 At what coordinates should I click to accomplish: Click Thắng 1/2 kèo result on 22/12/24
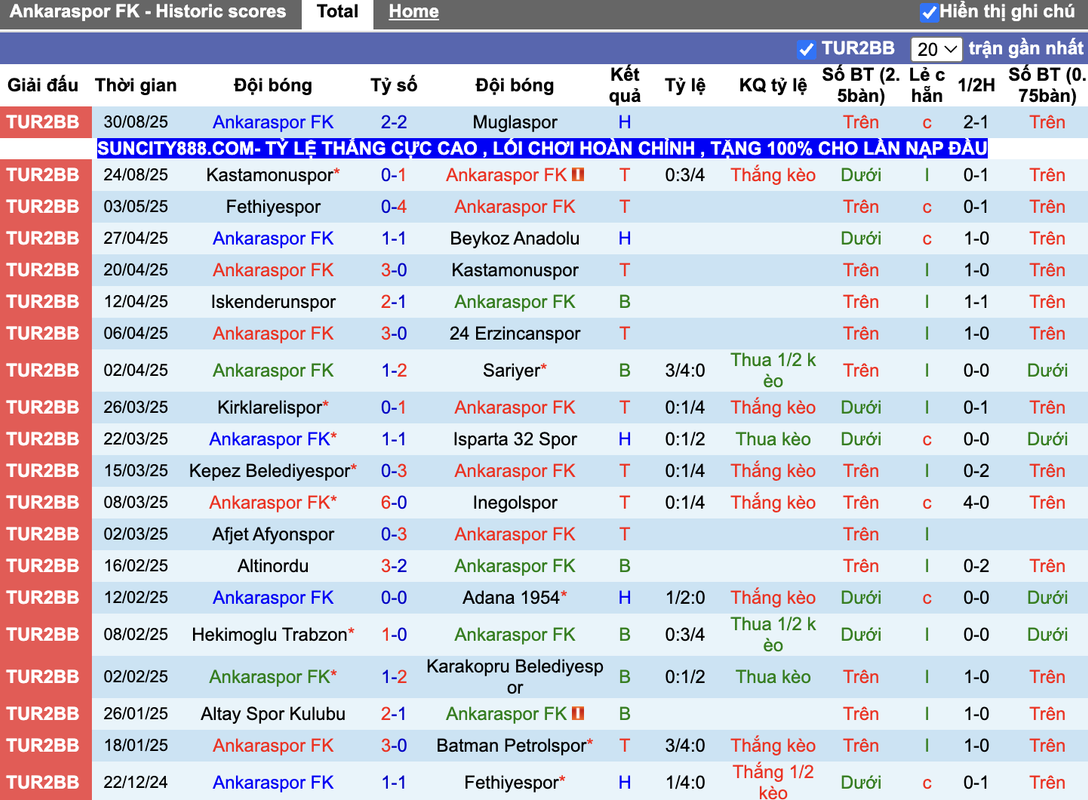[773, 783]
